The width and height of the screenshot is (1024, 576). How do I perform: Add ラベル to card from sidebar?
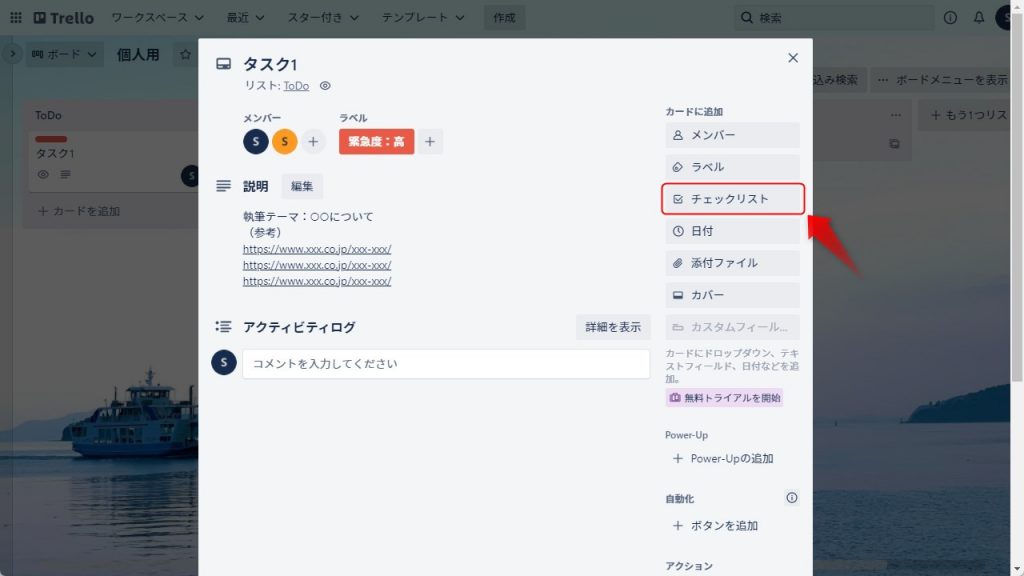click(732, 167)
